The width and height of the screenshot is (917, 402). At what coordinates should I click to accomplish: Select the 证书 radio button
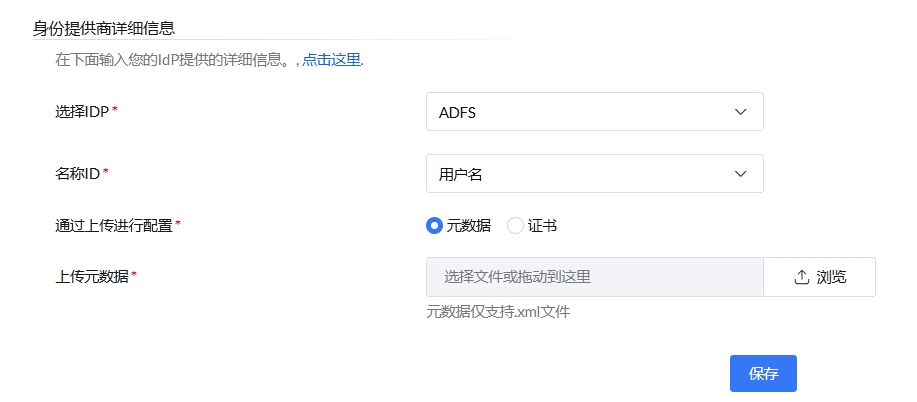[x=515, y=226]
